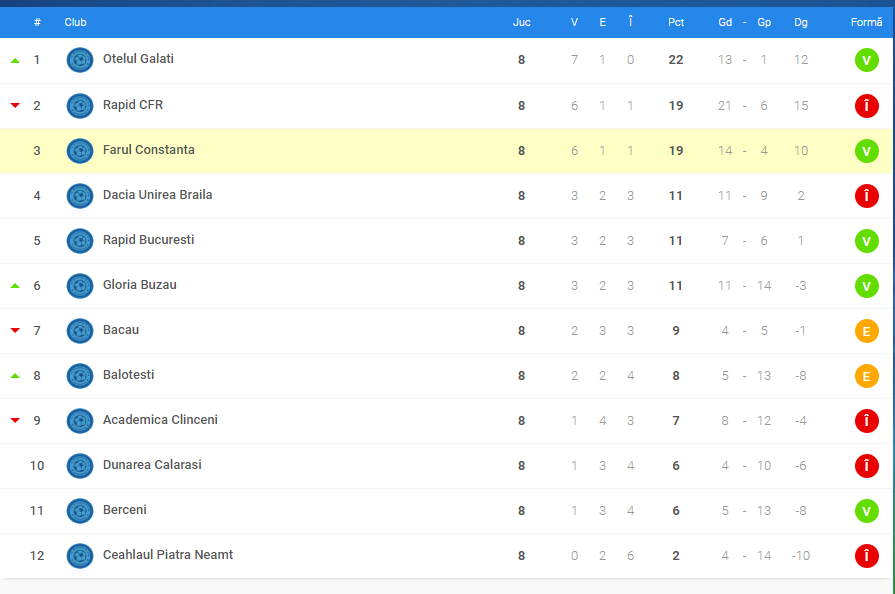Click Otelul Galati green V form badge

pos(866,60)
